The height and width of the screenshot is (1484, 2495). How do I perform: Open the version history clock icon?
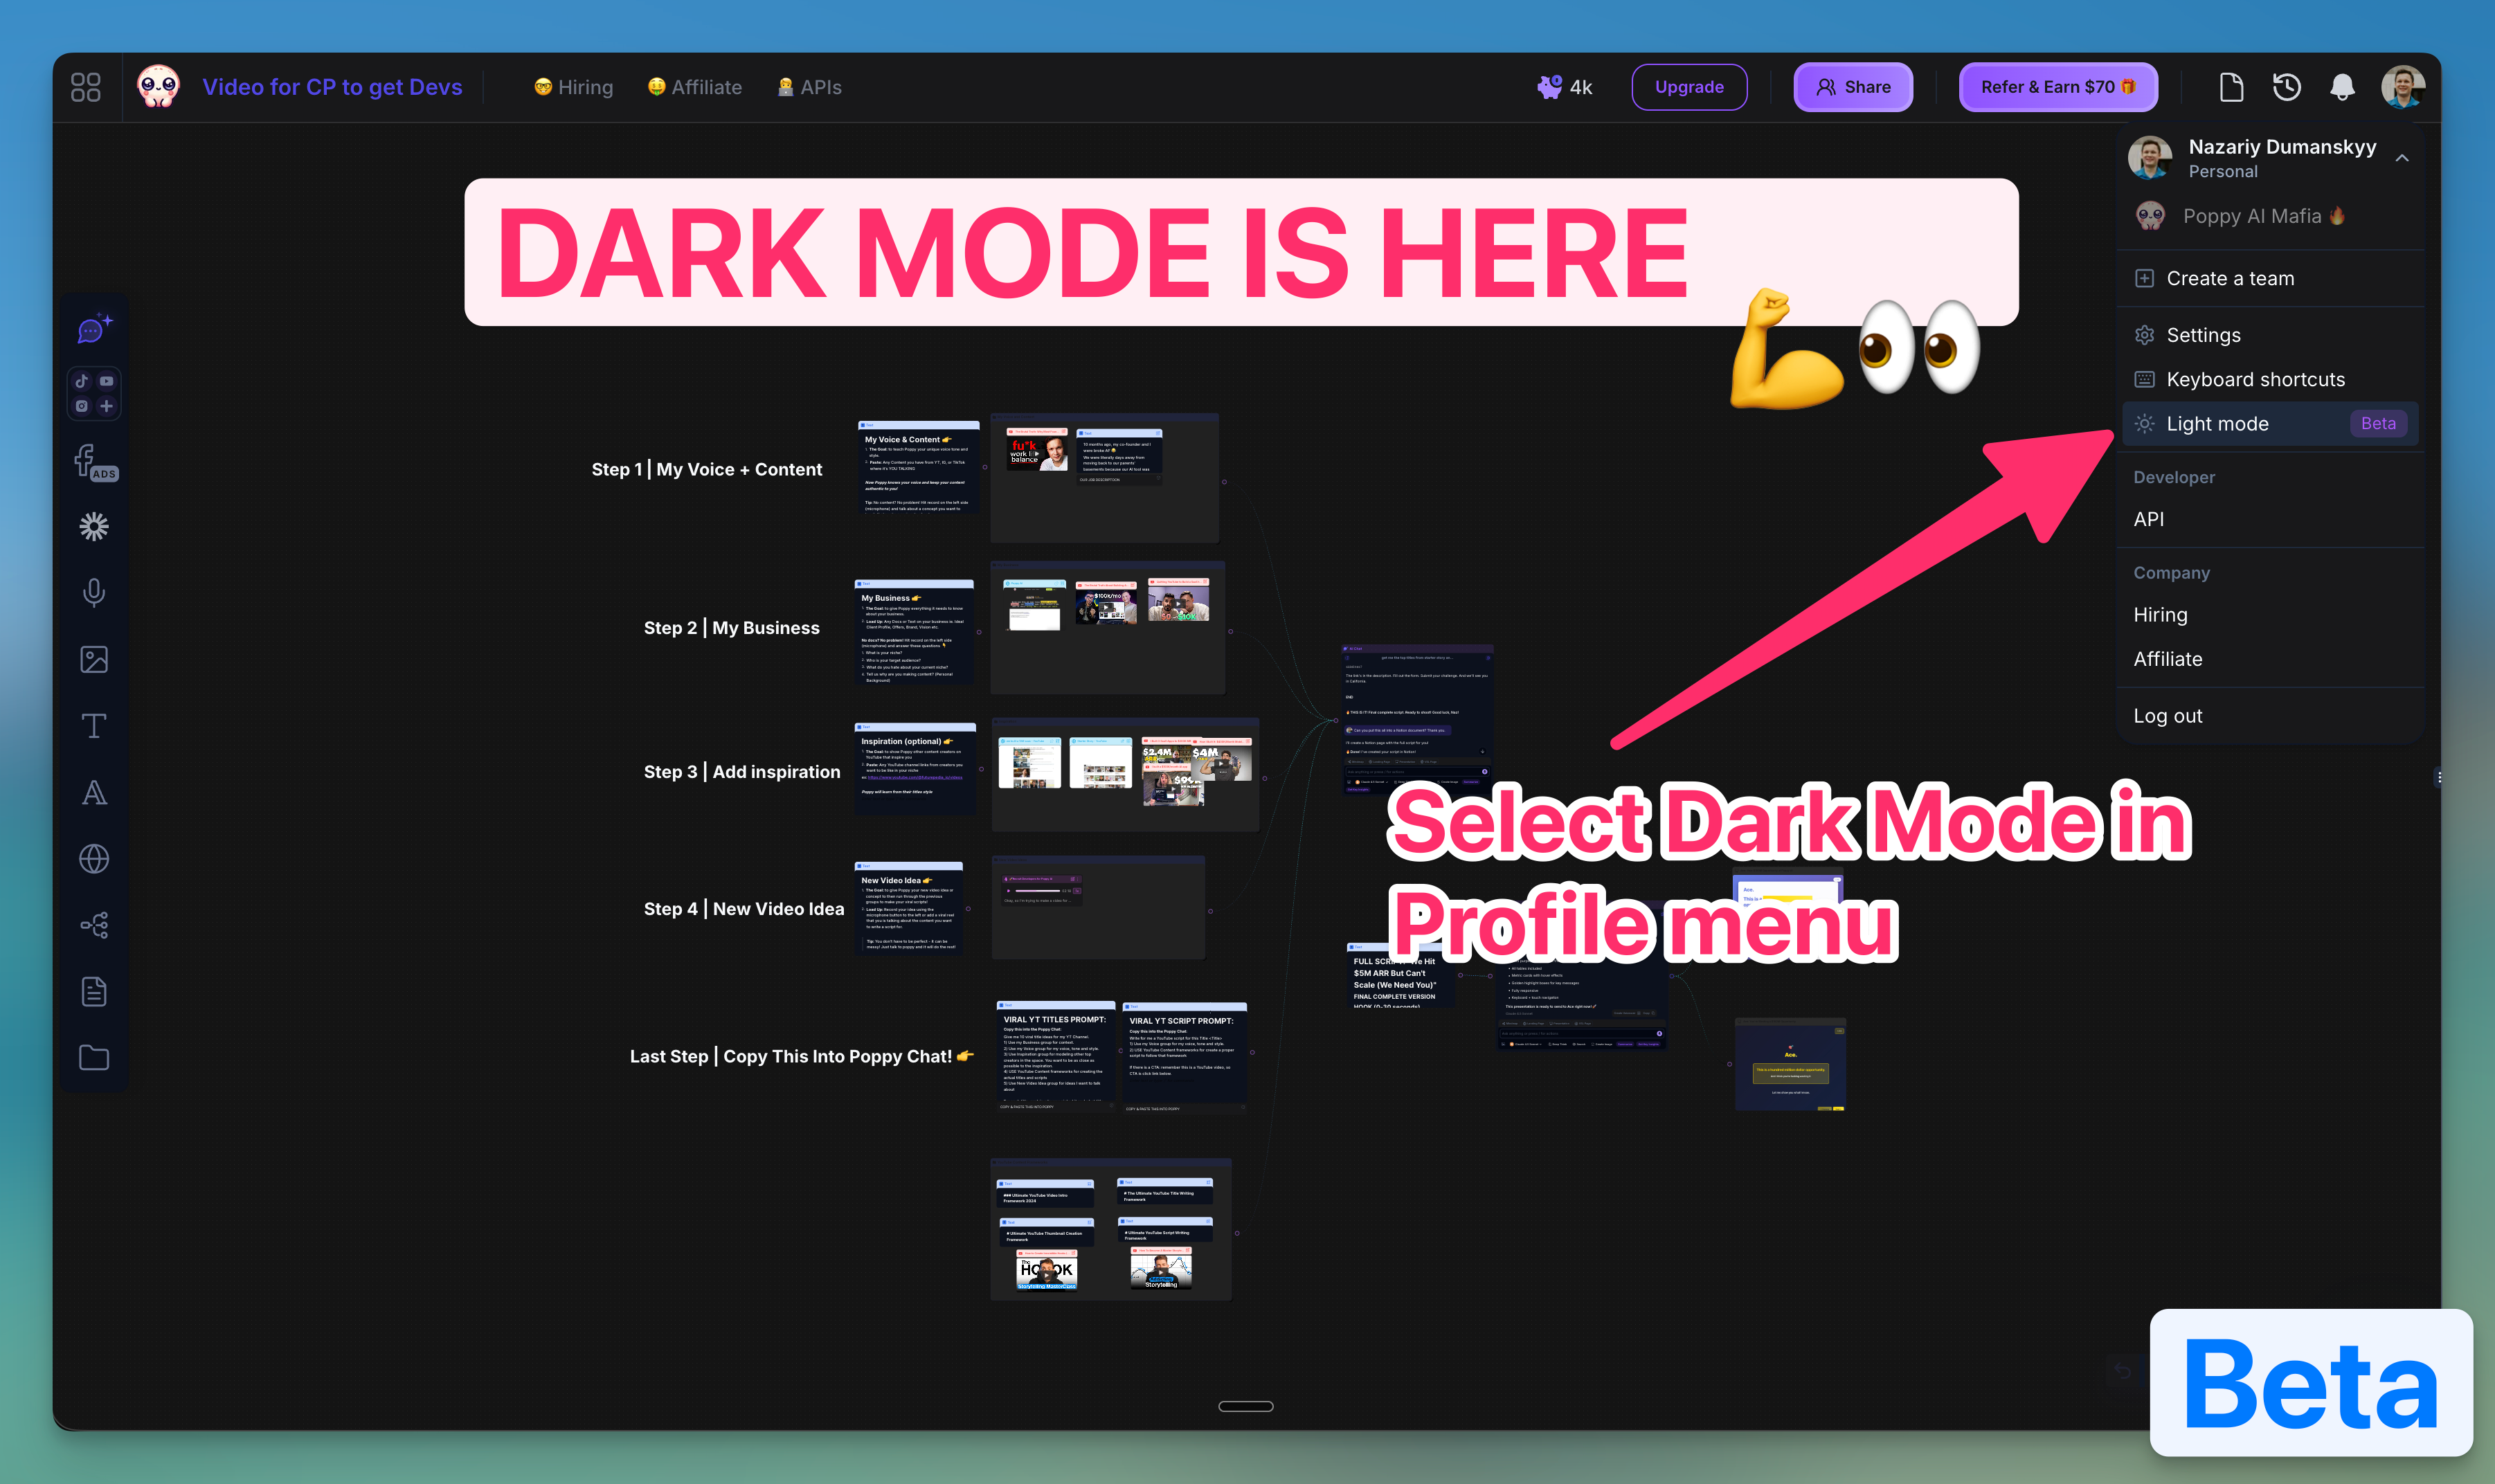[2286, 87]
